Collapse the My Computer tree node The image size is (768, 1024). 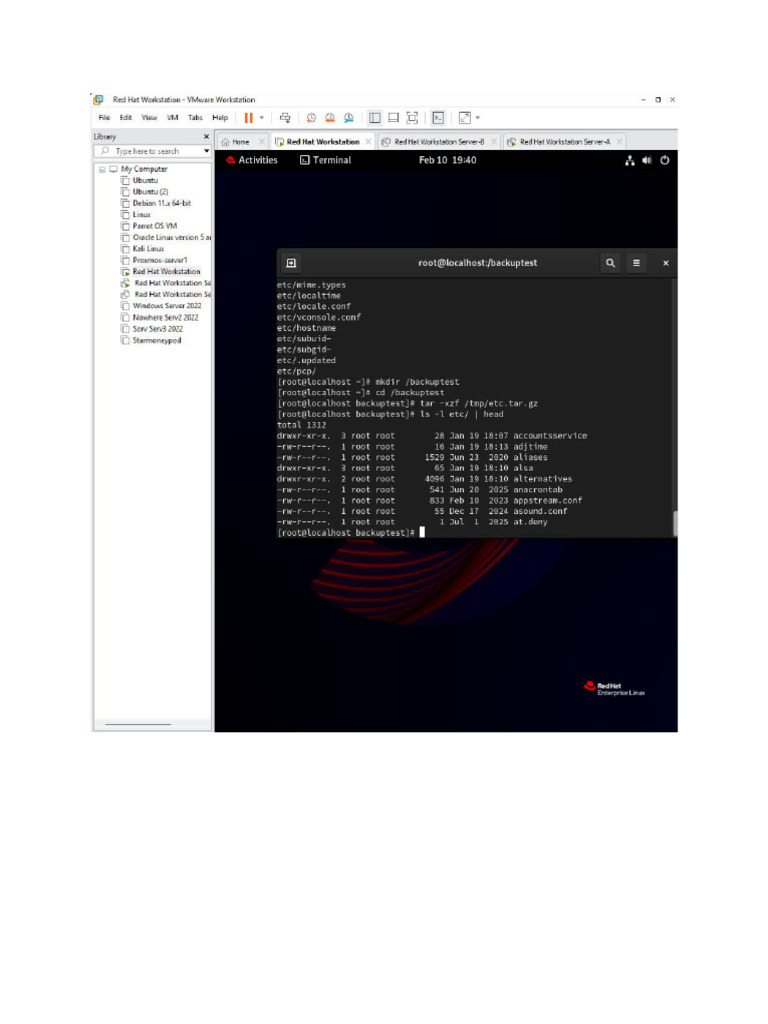[x=102, y=170]
